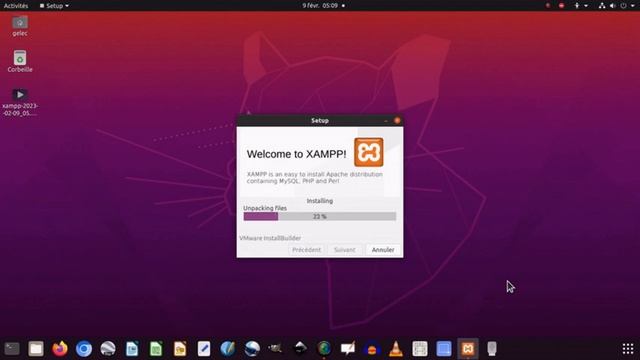640x360 pixels.
Task: Open the Files manager in the dock
Action: click(36, 349)
